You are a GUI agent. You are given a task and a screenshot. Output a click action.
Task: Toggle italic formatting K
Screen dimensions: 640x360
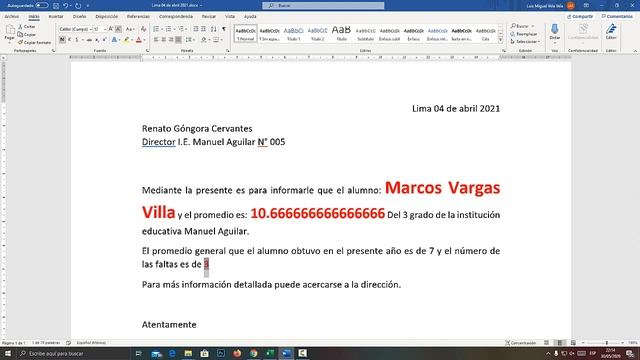point(69,40)
